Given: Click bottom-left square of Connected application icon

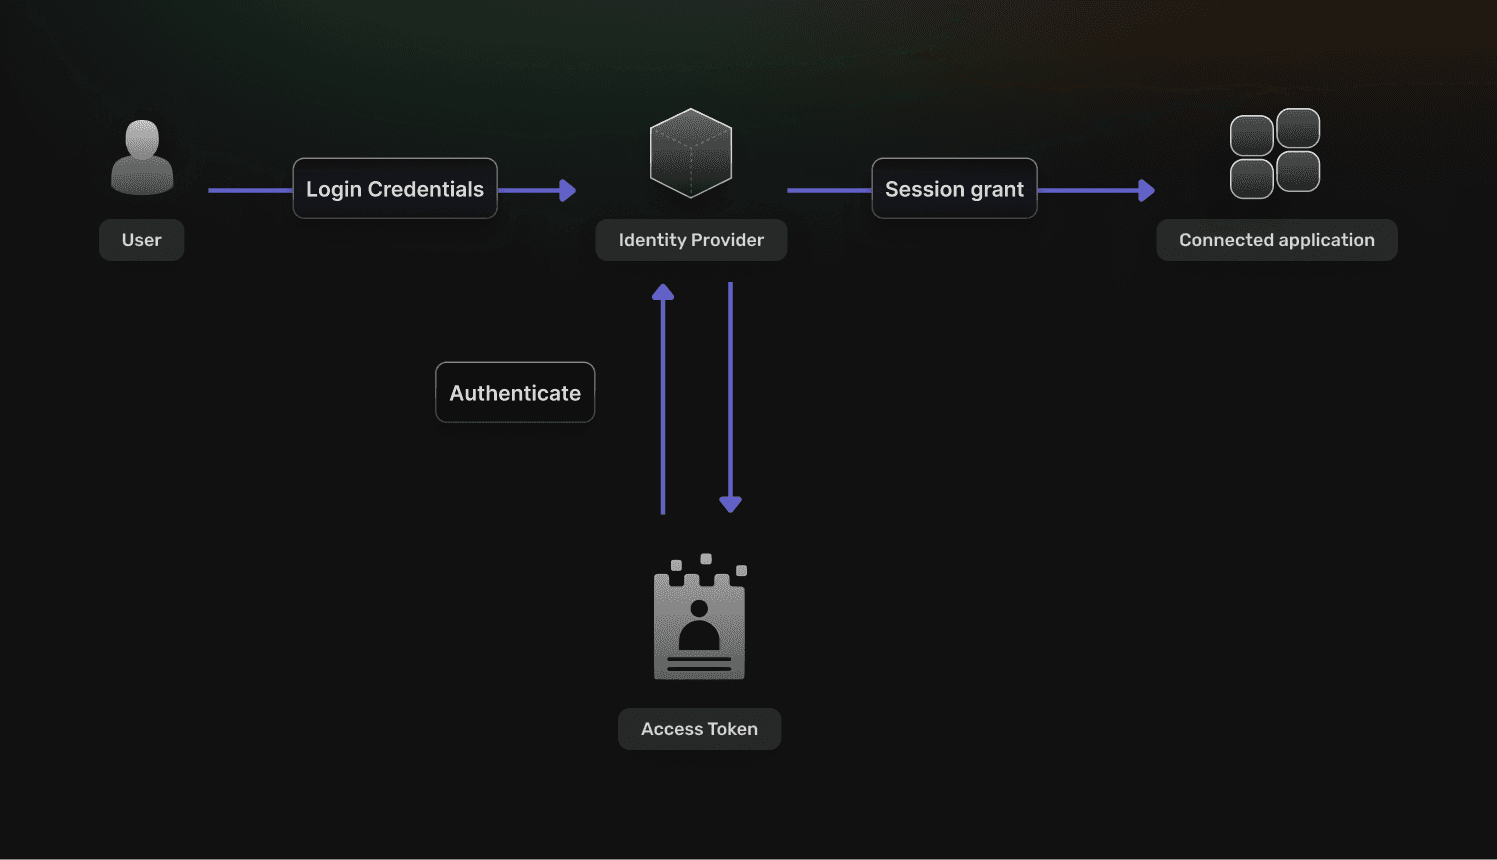Looking at the screenshot, I should click(x=1251, y=178).
